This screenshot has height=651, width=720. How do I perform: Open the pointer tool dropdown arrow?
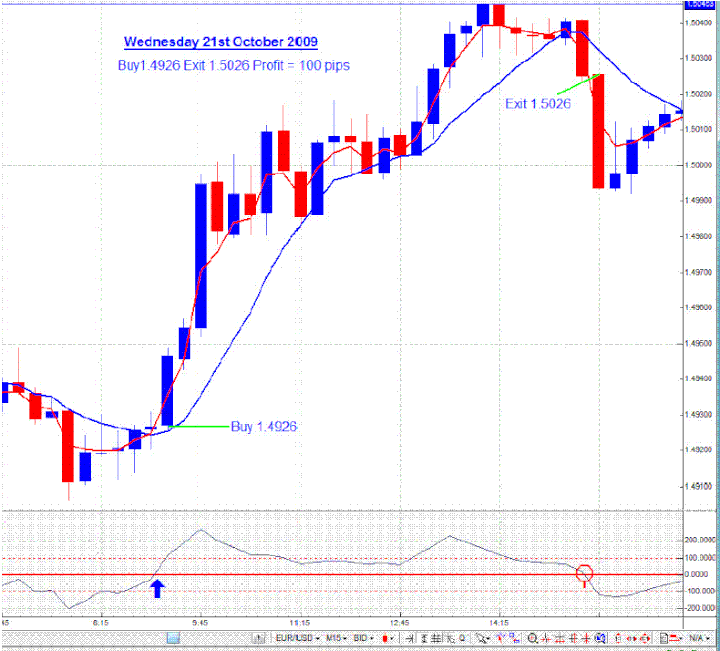[489, 639]
